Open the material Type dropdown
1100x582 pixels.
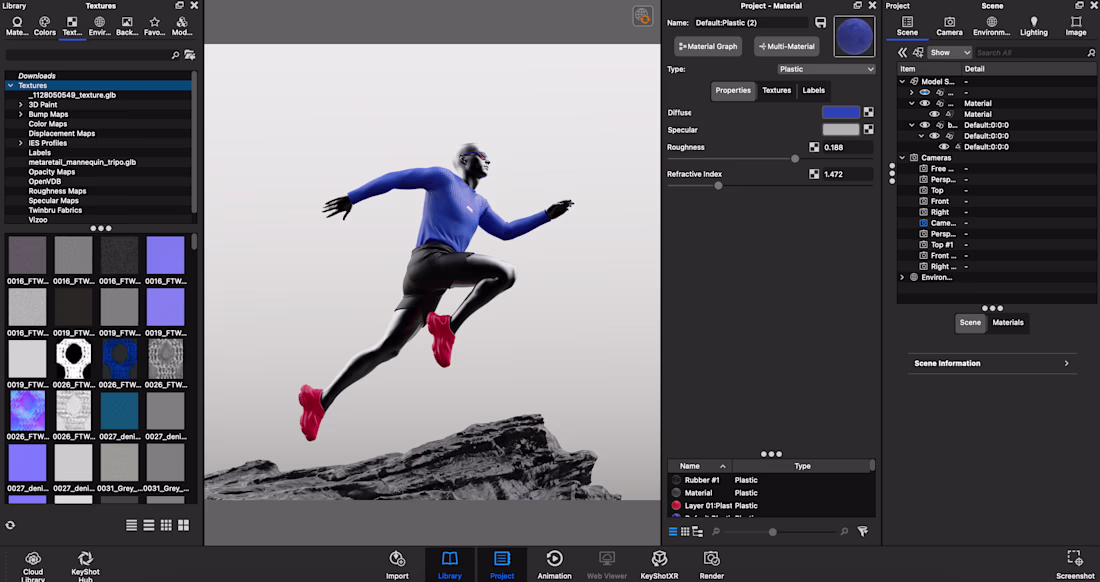pos(826,69)
